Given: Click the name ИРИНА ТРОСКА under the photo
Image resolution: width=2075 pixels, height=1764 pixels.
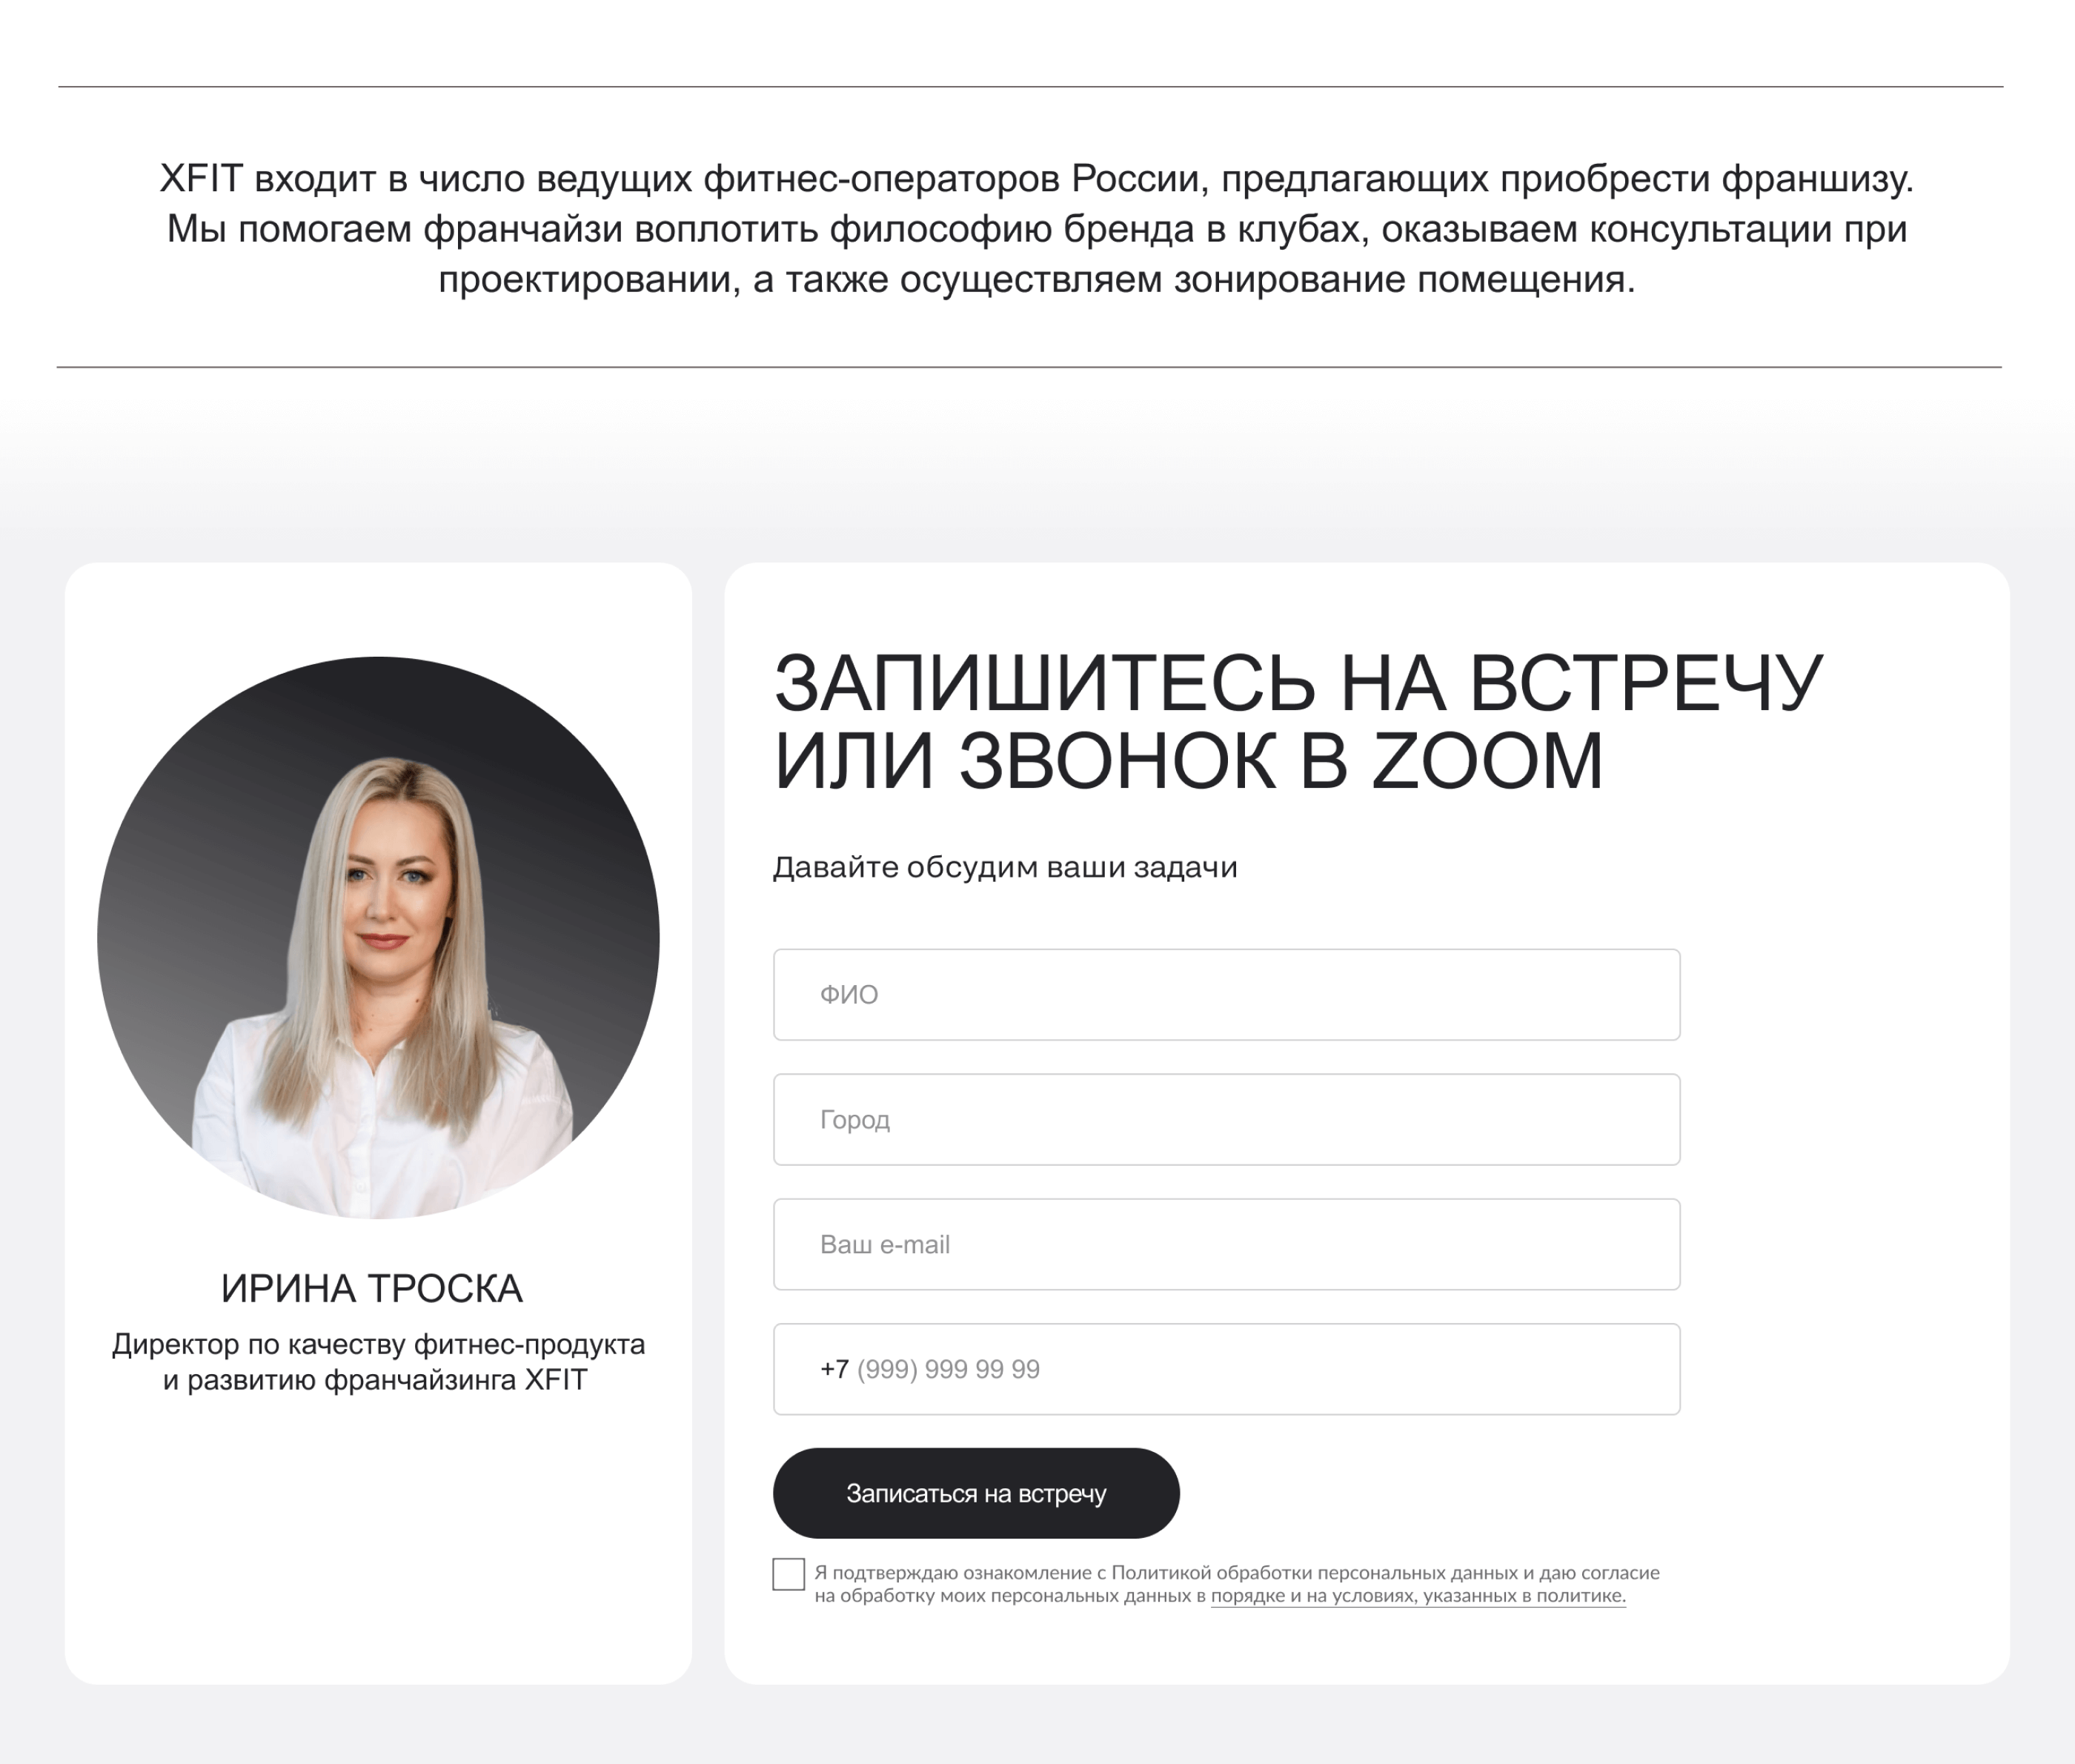Looking at the screenshot, I should (x=372, y=1288).
